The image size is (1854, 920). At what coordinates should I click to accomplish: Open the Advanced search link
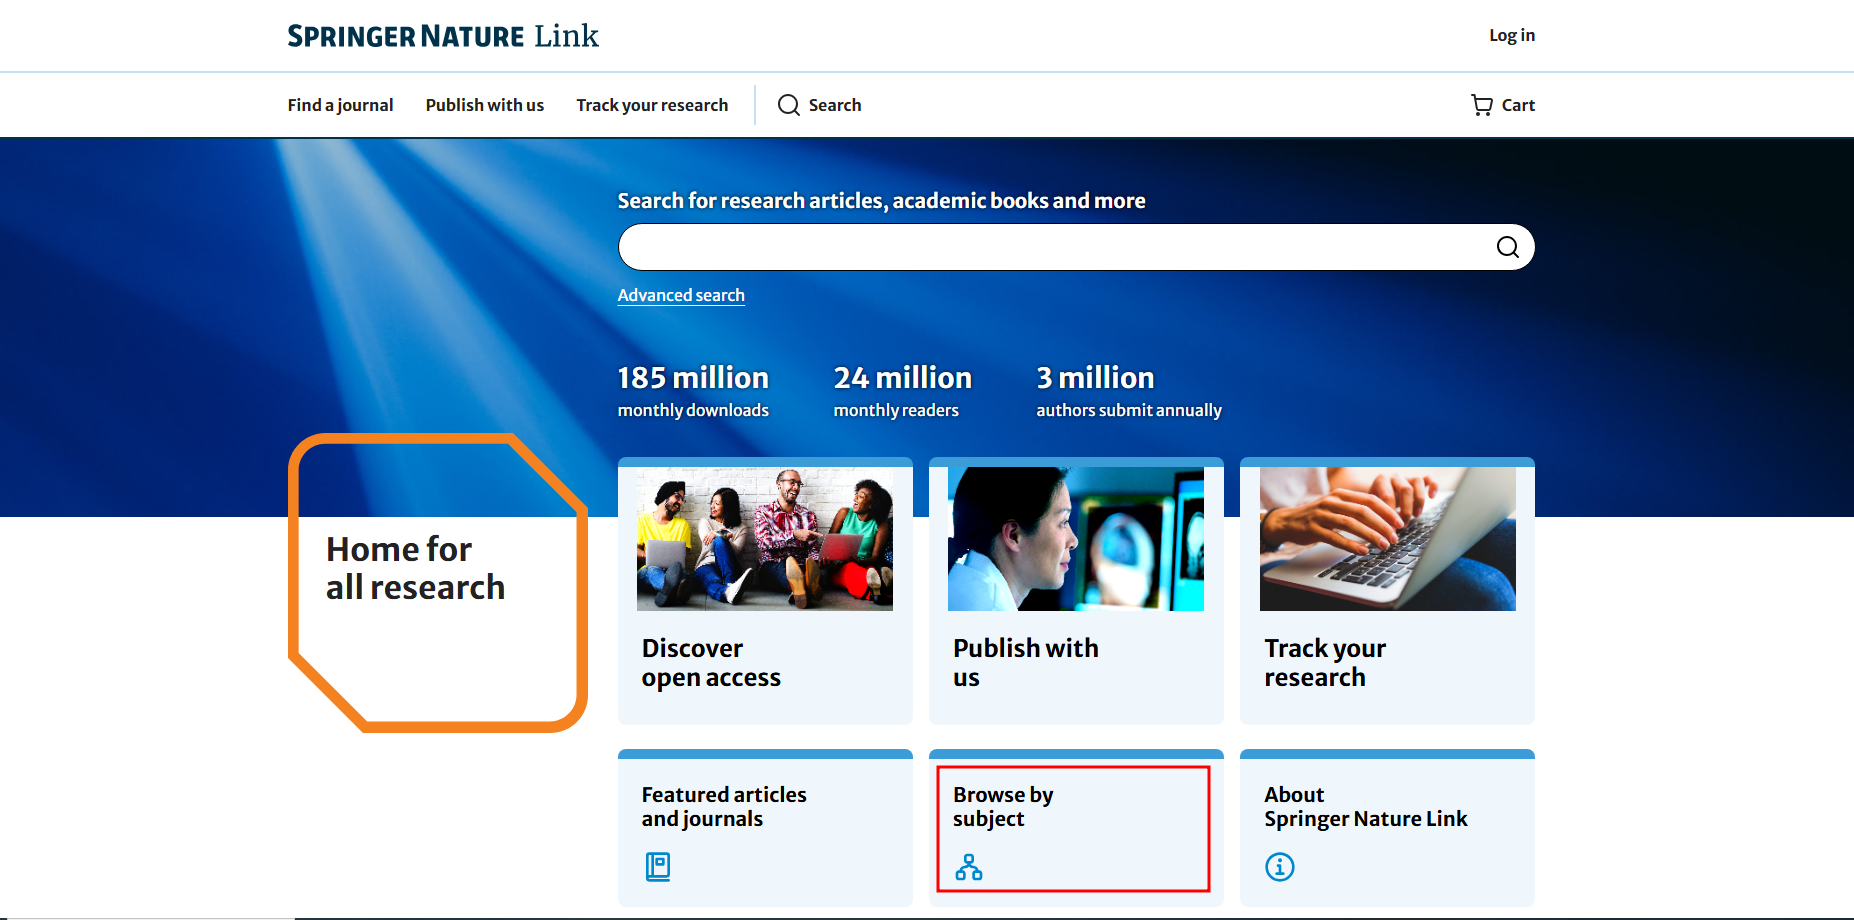681,295
